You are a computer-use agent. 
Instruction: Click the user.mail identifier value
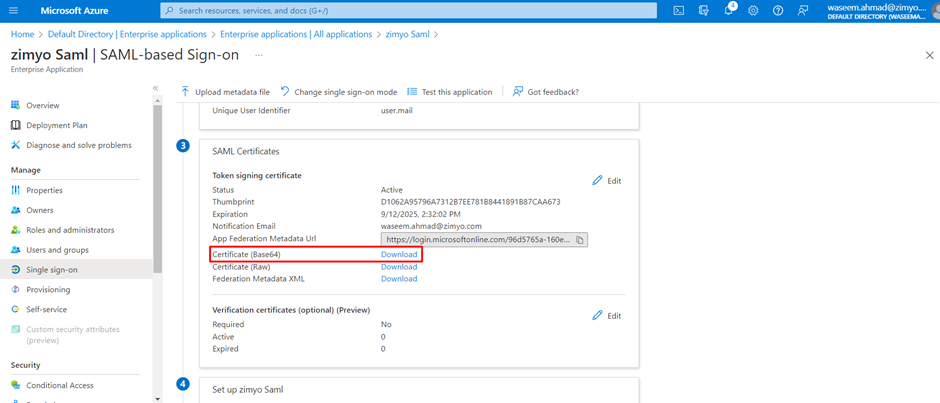point(396,111)
